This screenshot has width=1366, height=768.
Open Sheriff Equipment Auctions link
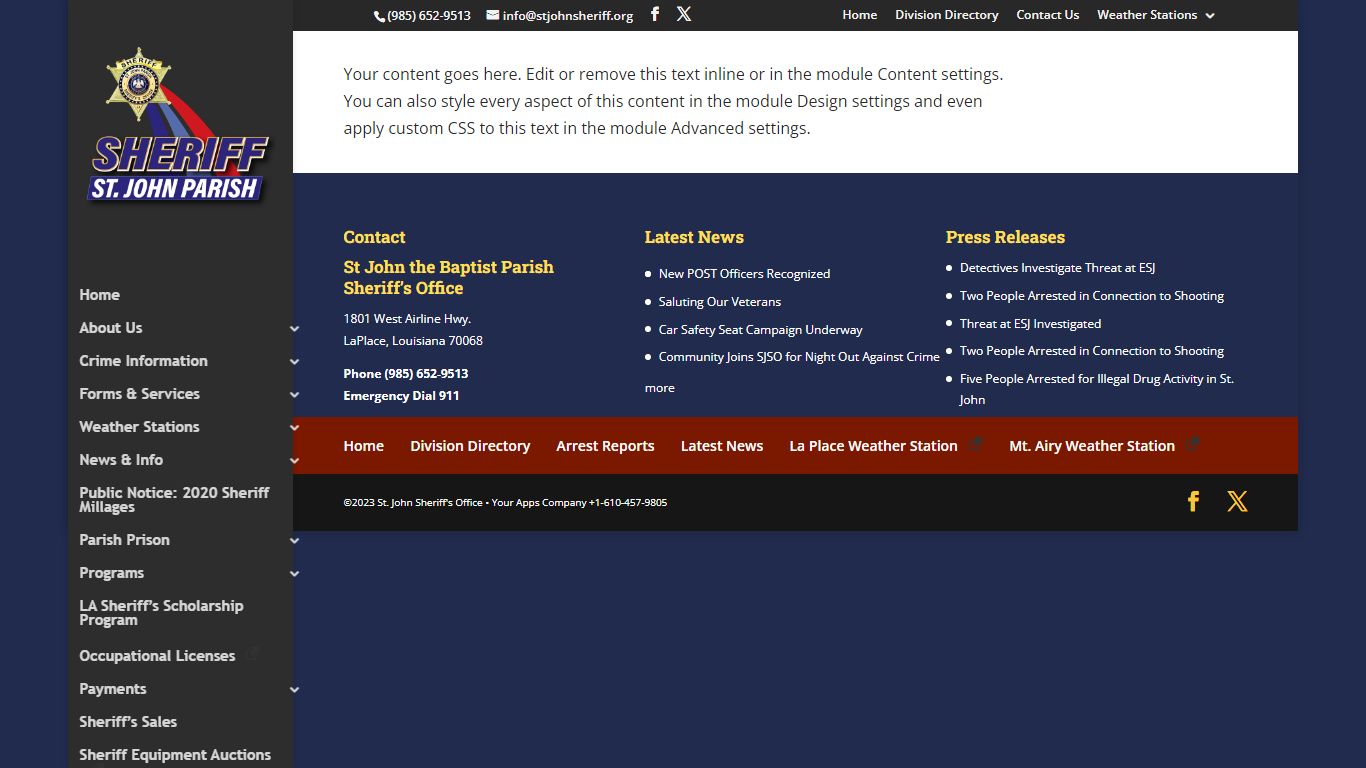[x=175, y=755]
